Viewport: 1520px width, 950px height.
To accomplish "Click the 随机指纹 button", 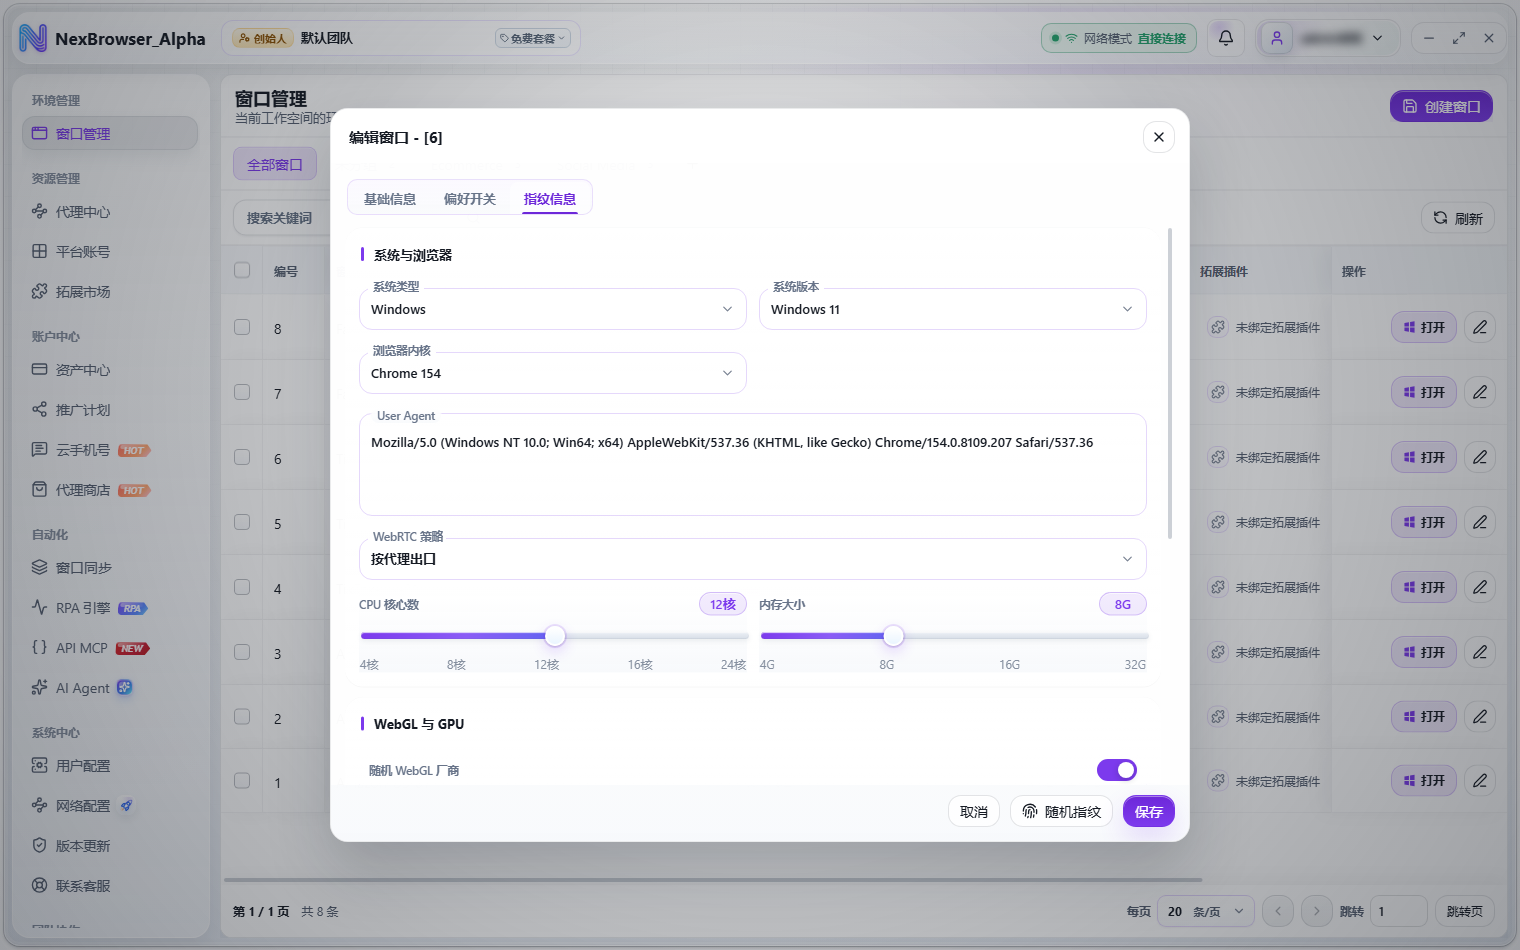I will coord(1062,812).
